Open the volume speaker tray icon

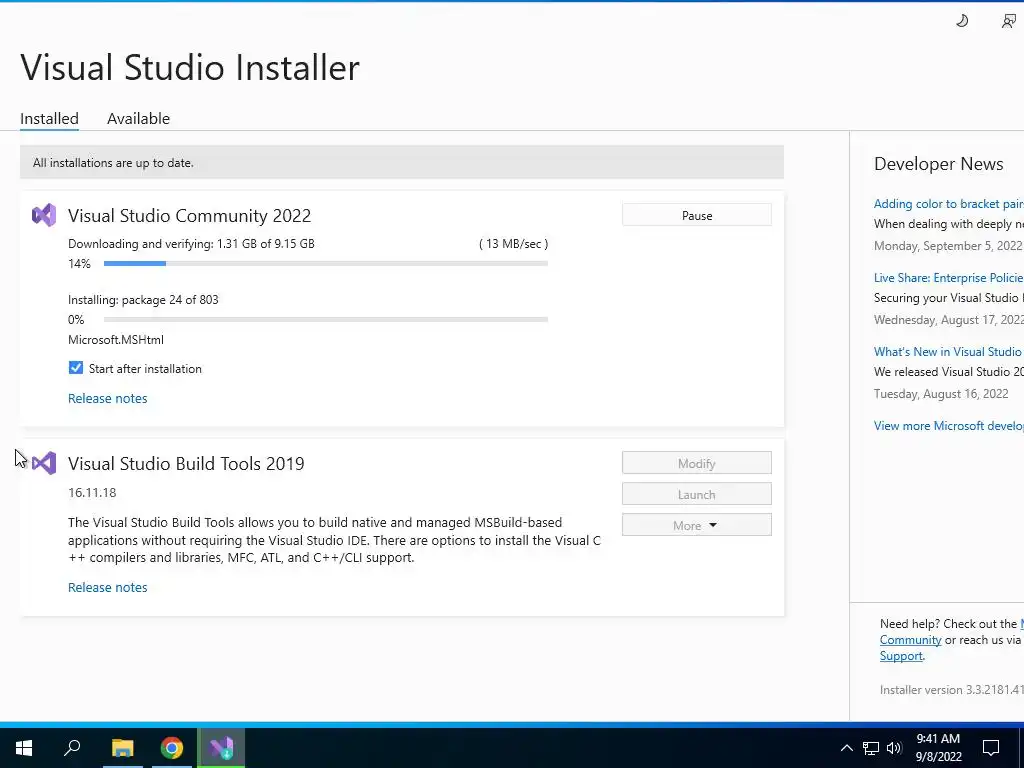894,748
